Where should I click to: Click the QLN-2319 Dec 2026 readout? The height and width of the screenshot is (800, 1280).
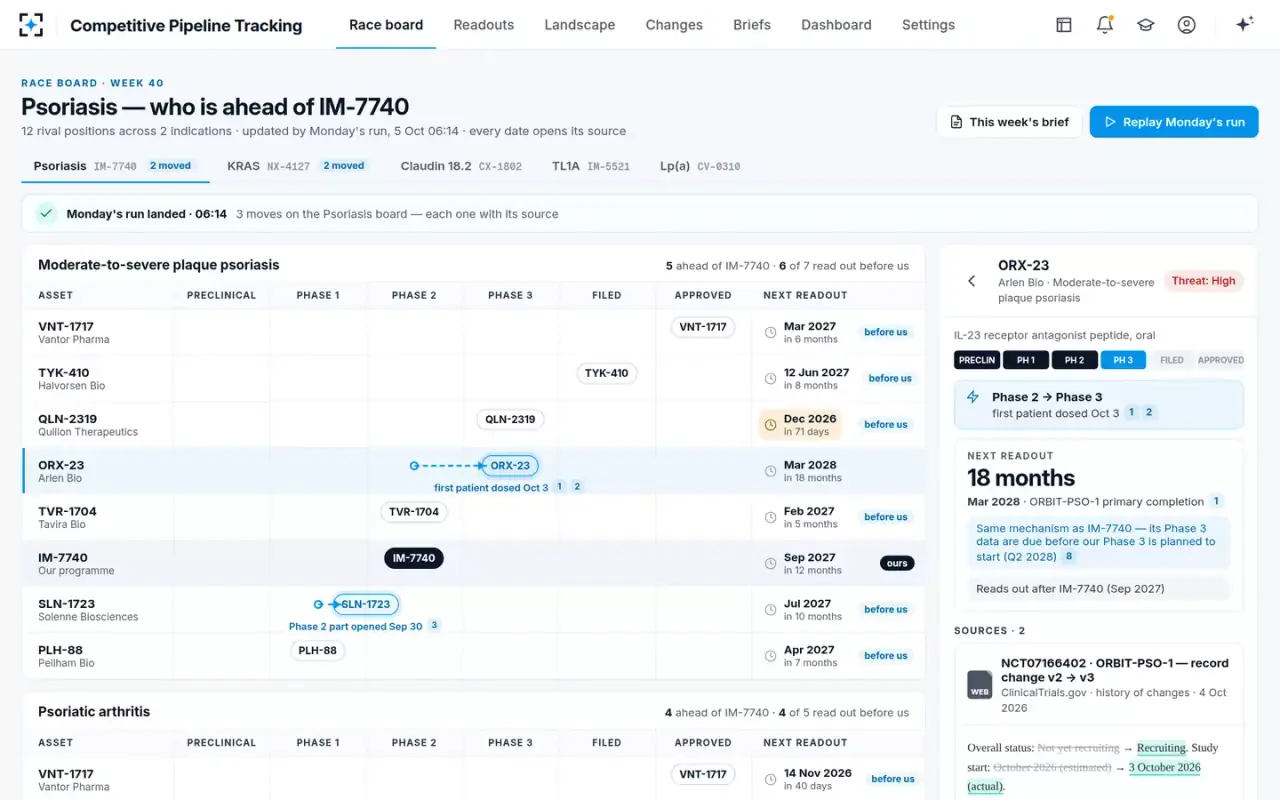tap(800, 425)
